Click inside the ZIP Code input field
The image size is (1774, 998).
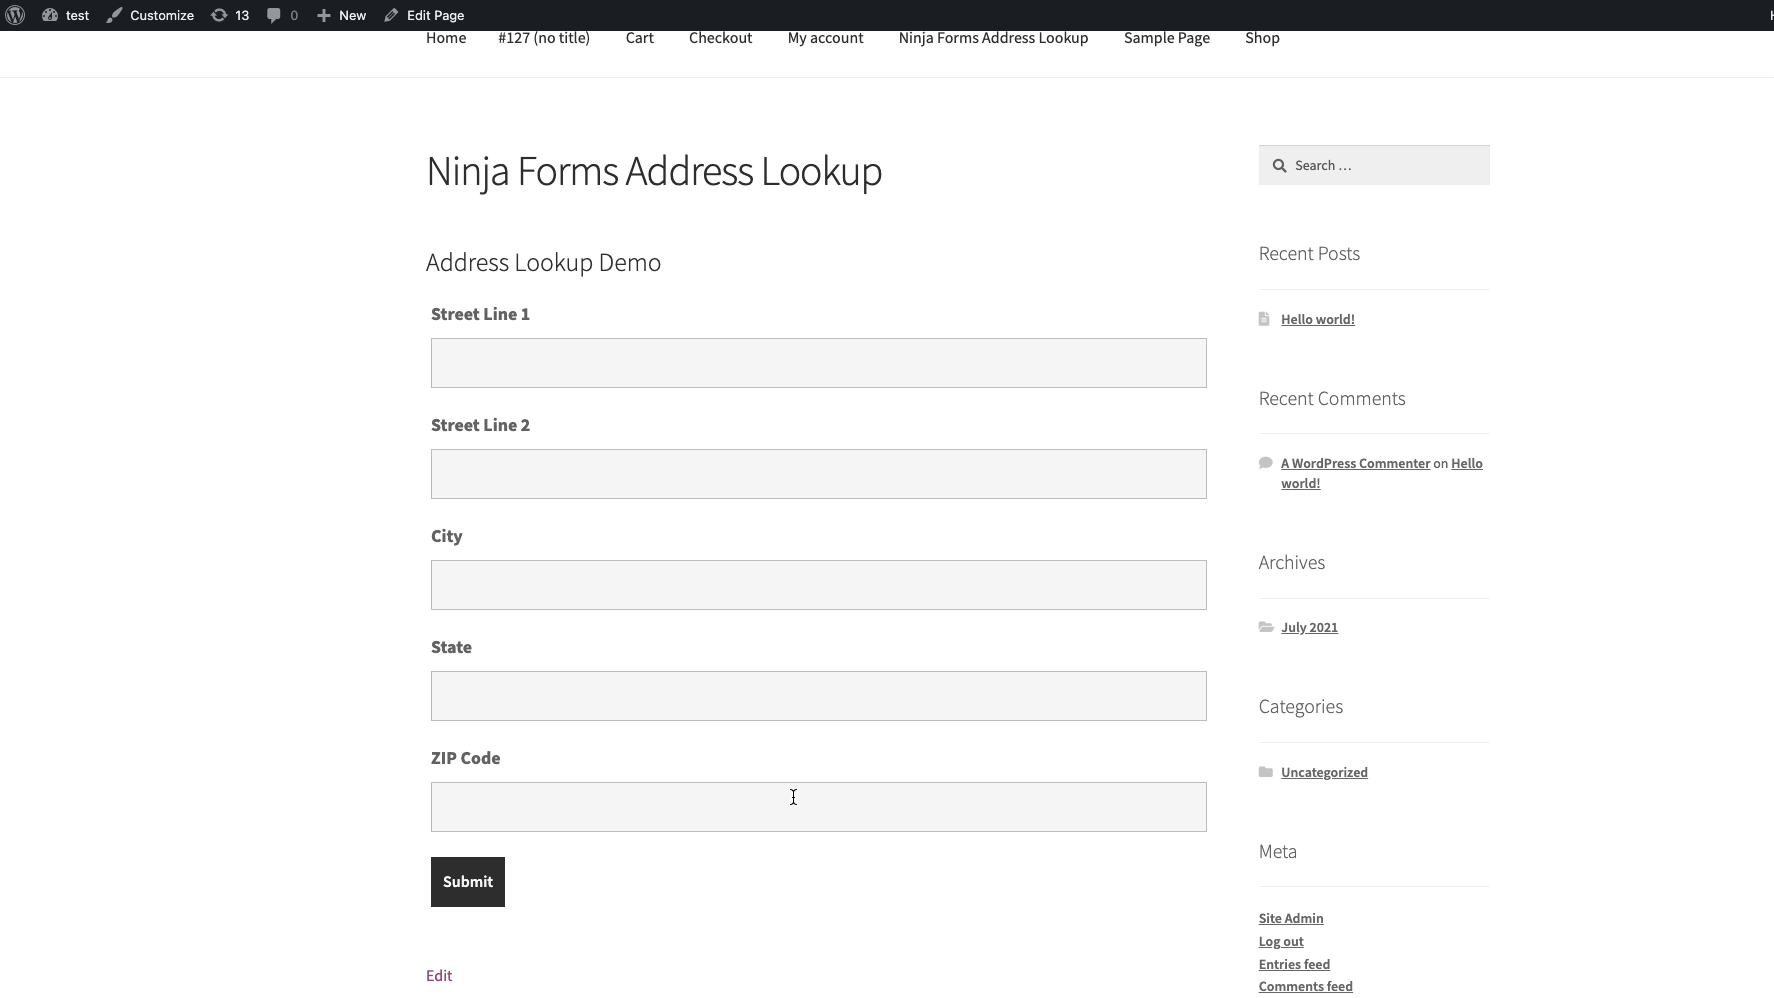818,807
